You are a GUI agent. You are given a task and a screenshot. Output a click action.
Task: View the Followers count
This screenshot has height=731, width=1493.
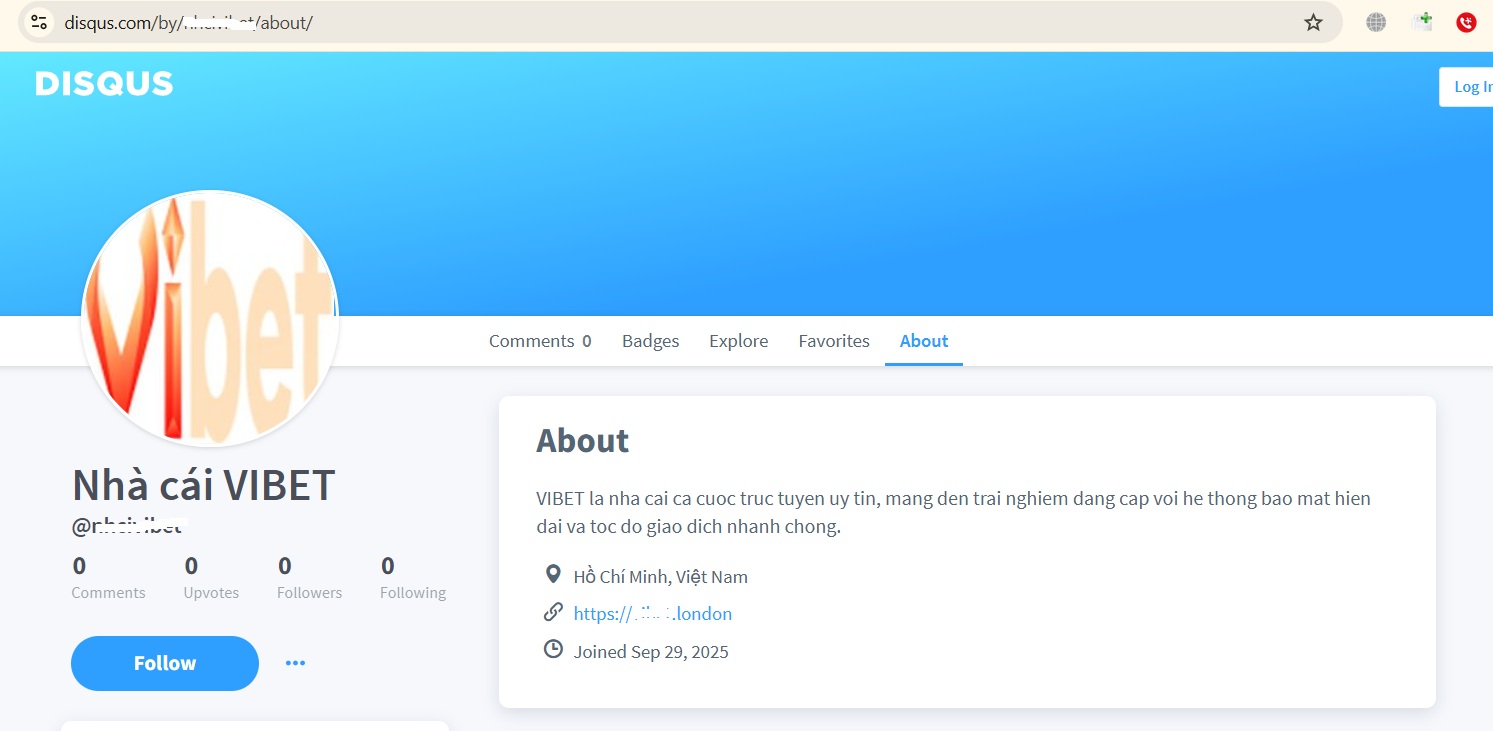coord(309,579)
